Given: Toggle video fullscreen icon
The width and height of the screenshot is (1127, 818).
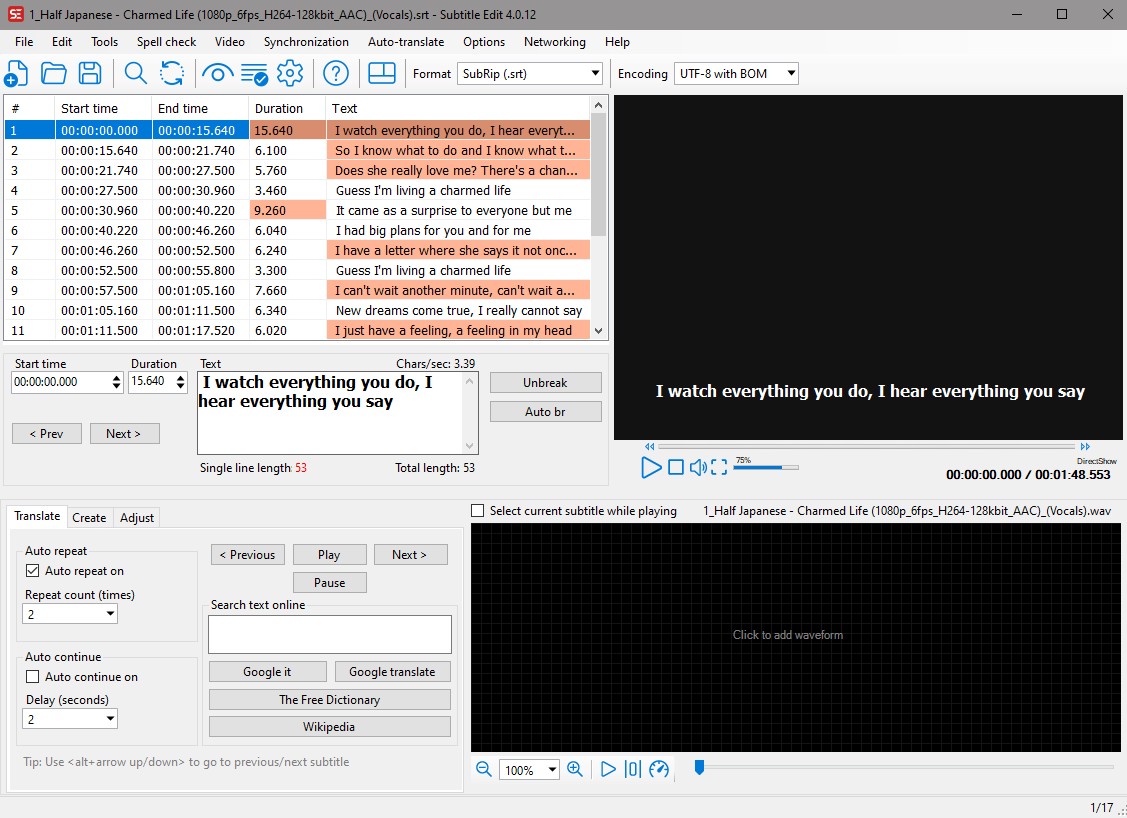Looking at the screenshot, I should (x=719, y=467).
